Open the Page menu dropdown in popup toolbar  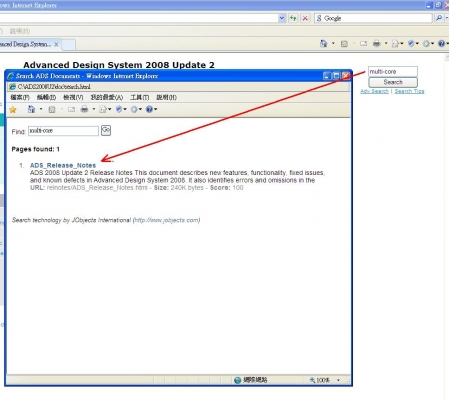tap(105, 109)
